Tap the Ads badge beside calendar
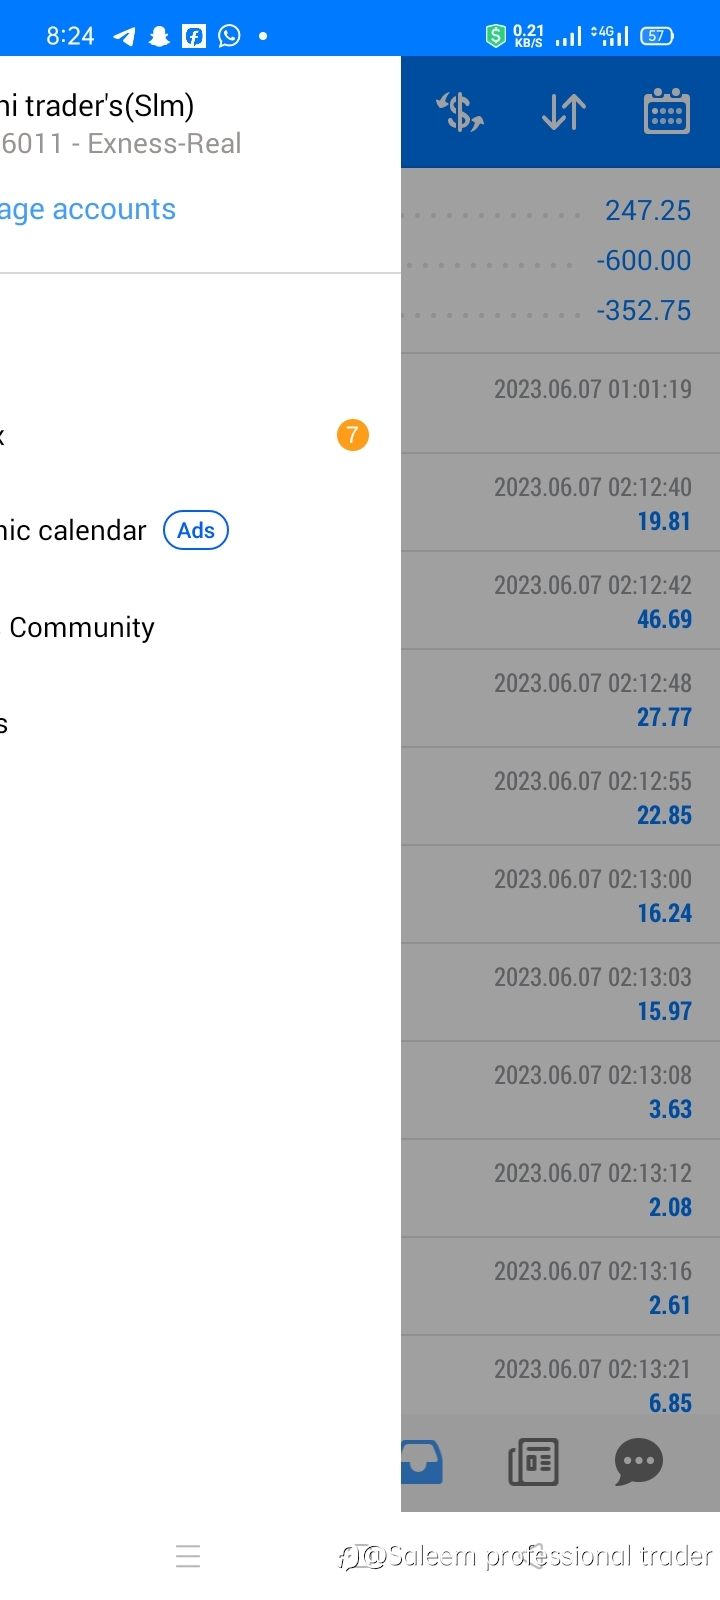This screenshot has height=1600, width=720. pos(196,530)
